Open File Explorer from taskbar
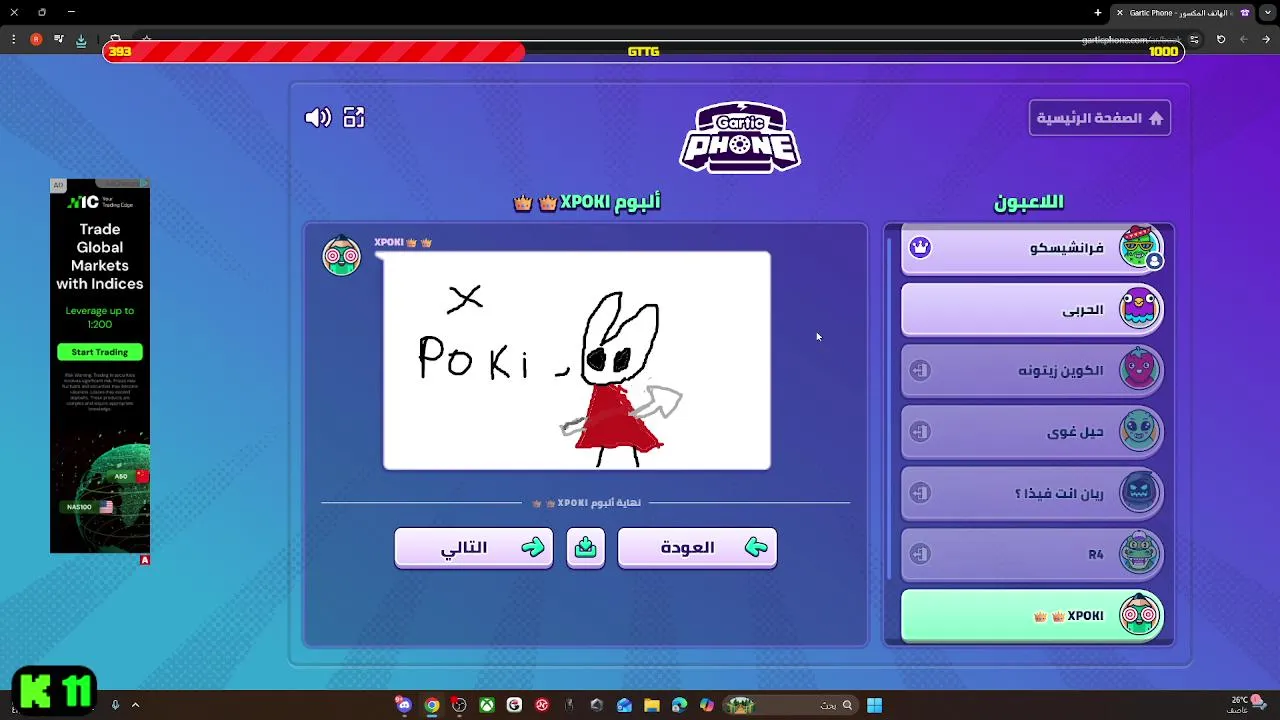 tap(652, 705)
